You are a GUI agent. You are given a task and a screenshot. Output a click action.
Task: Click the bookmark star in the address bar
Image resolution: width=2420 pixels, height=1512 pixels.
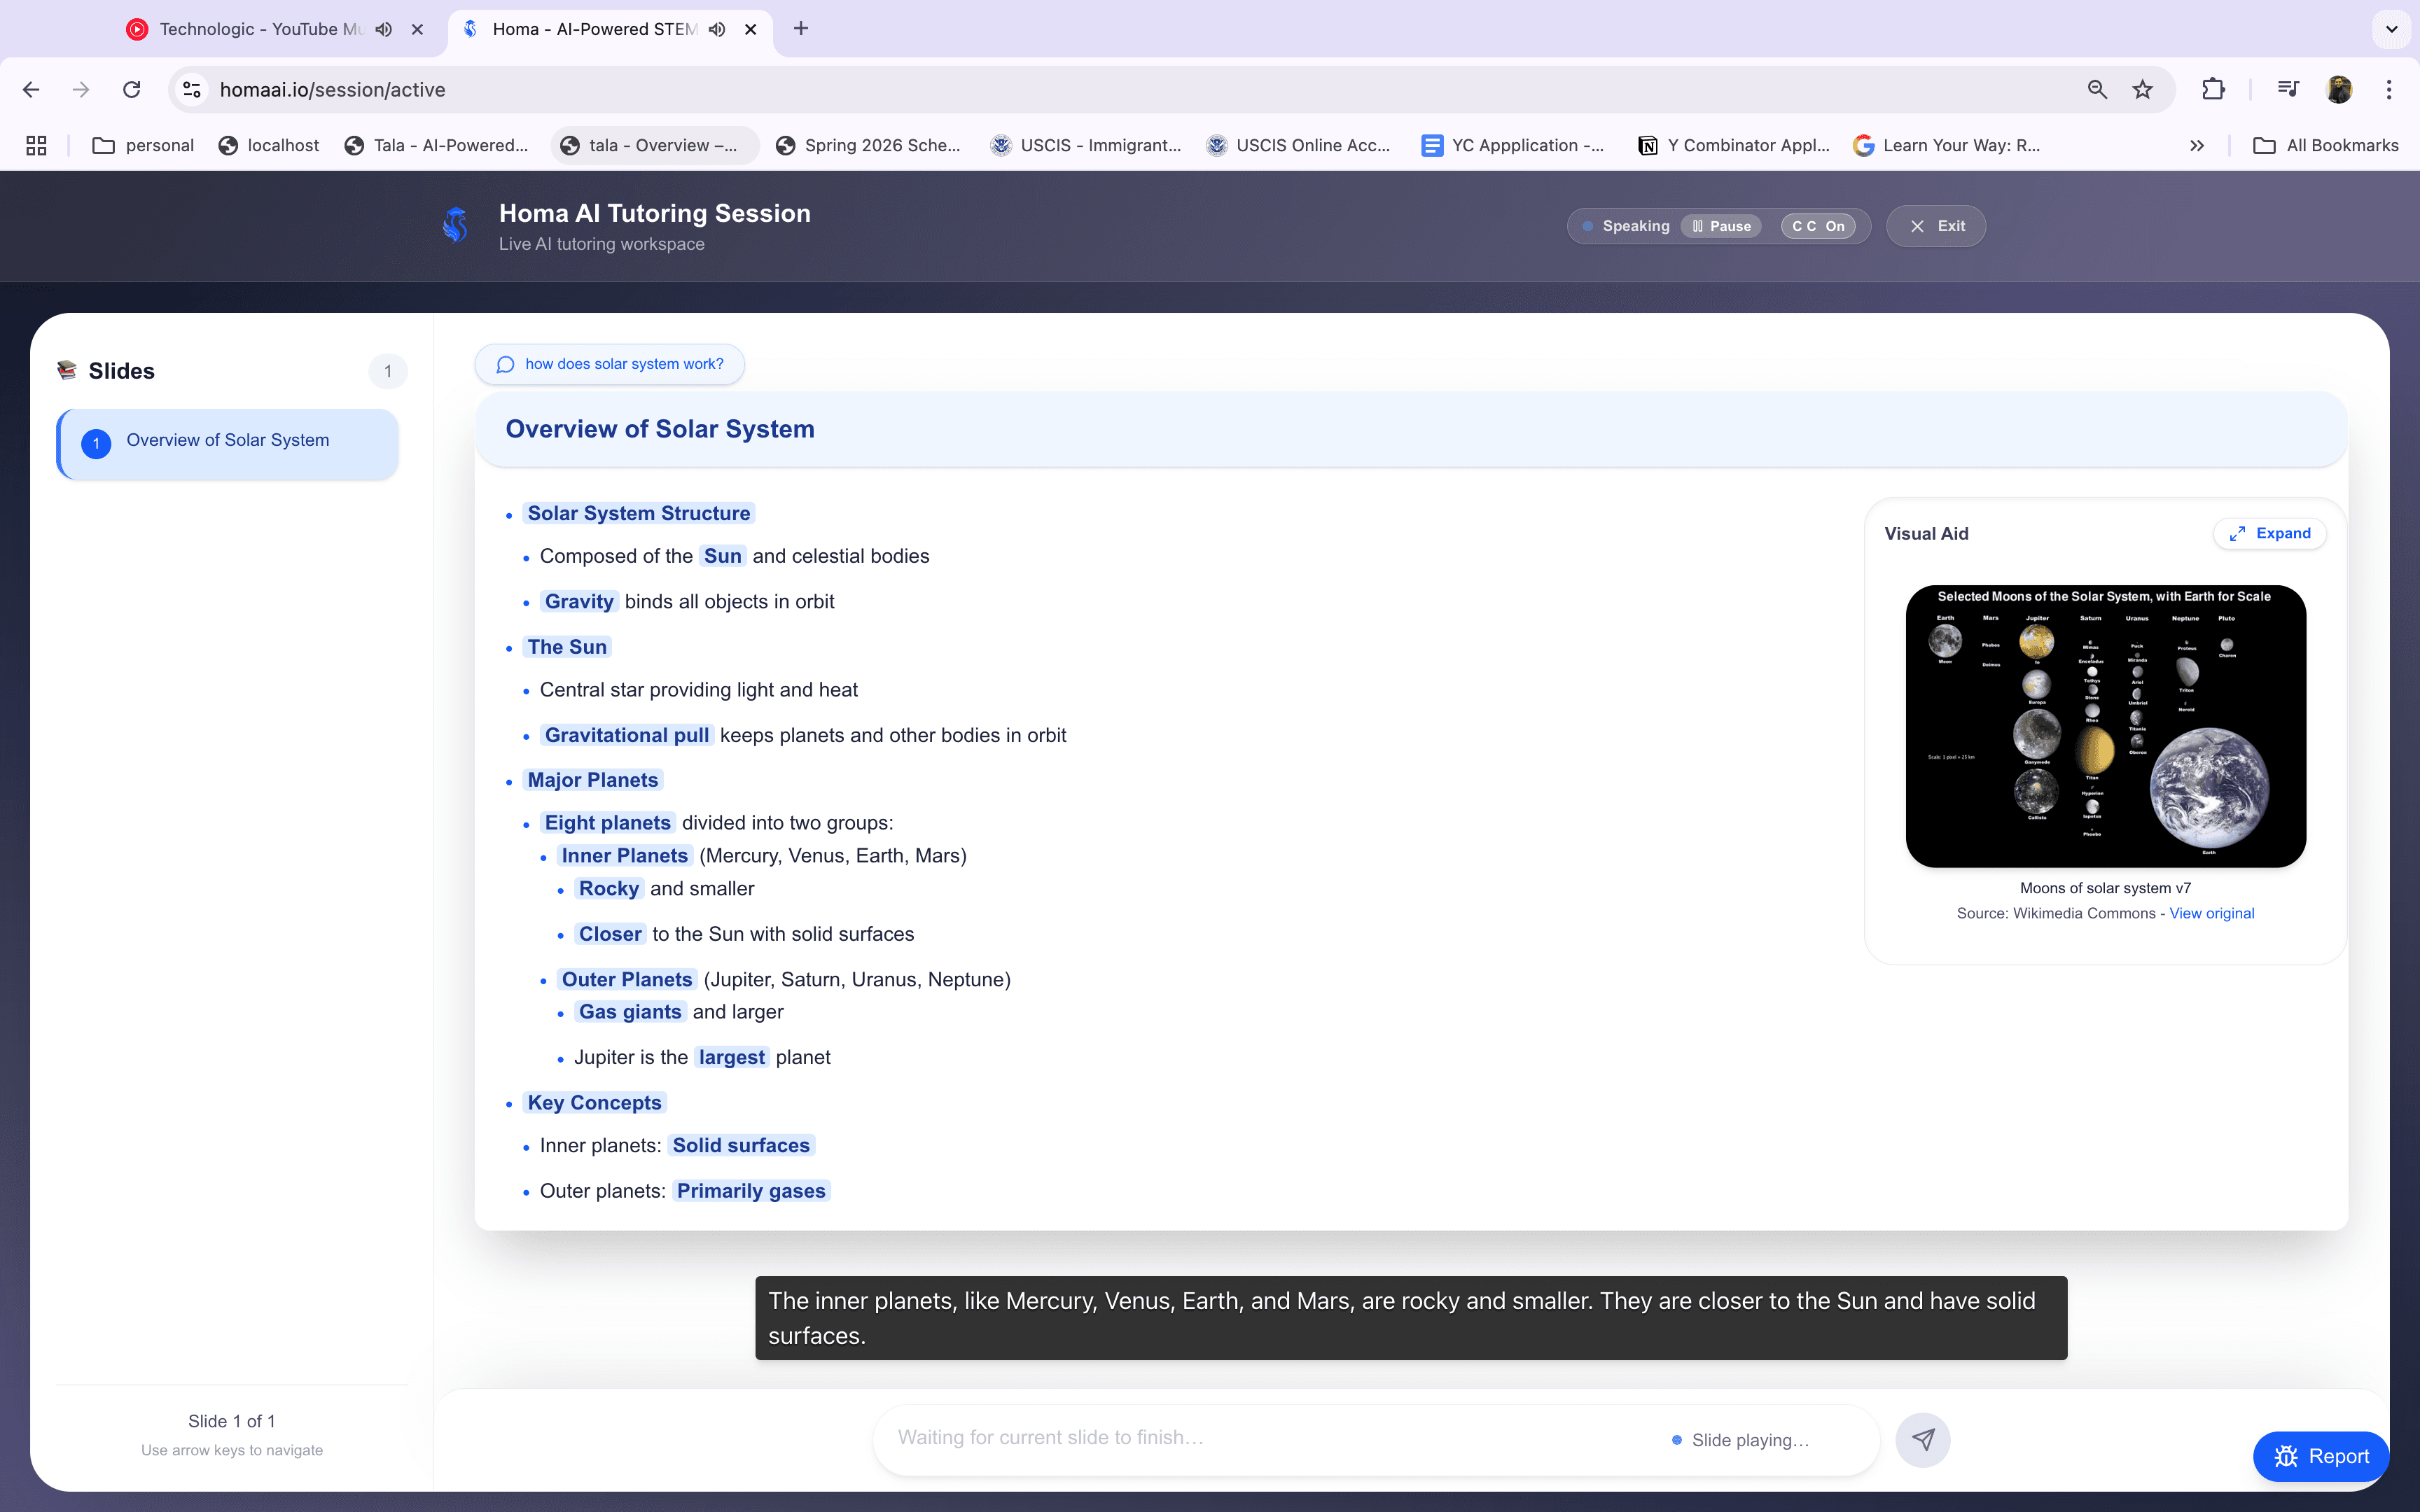click(2142, 89)
